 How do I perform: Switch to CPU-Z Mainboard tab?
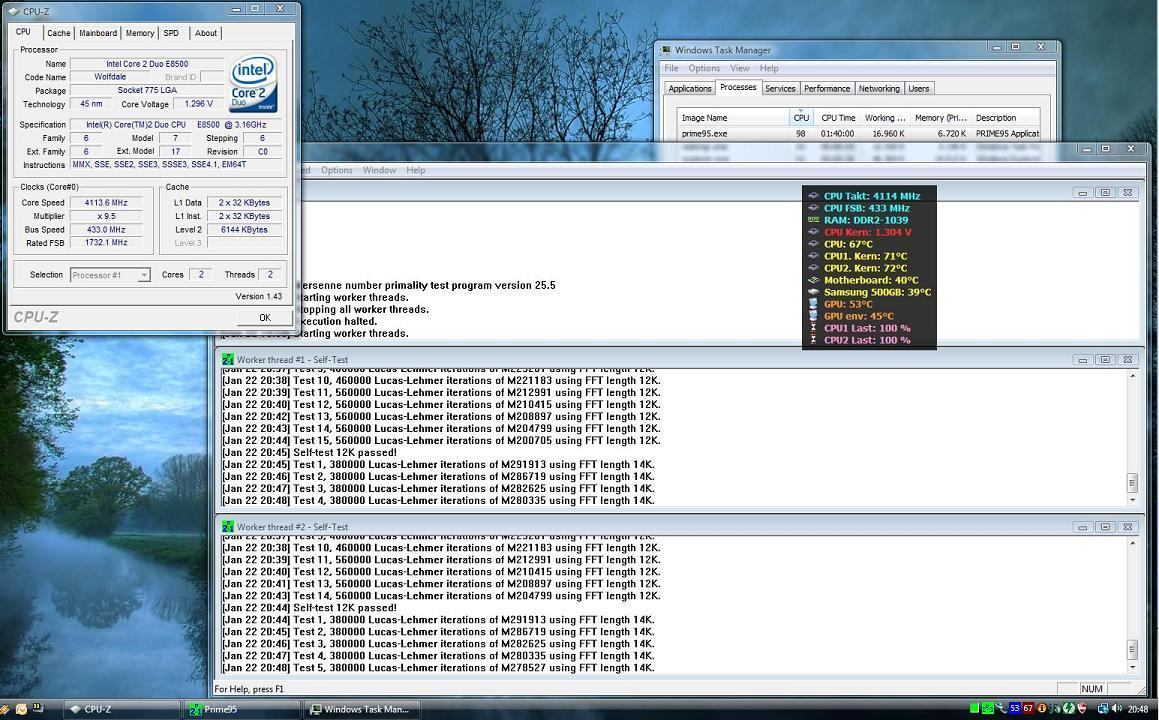click(98, 33)
